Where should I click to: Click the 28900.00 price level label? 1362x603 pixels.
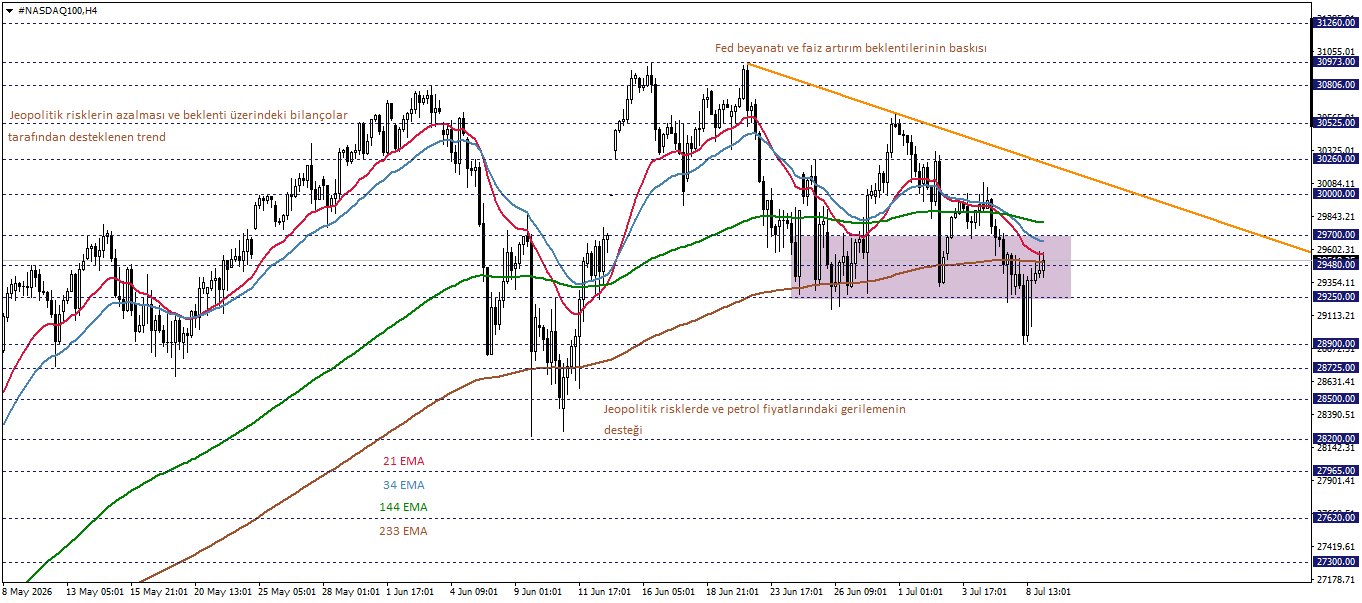click(1336, 344)
